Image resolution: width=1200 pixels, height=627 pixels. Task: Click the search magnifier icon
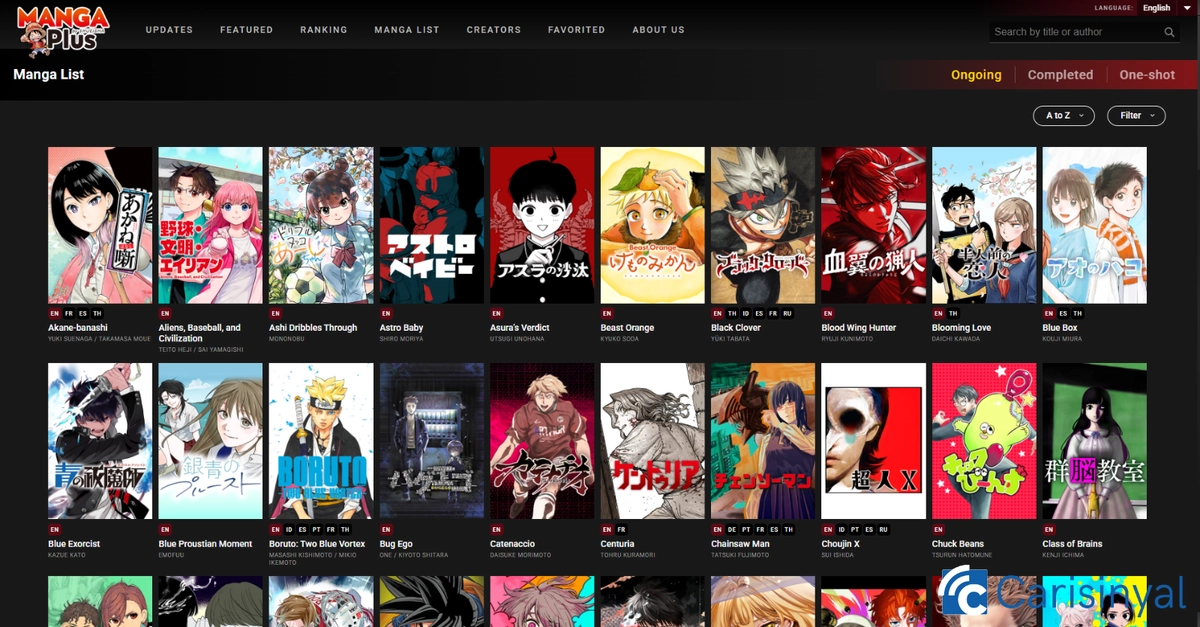point(1170,32)
